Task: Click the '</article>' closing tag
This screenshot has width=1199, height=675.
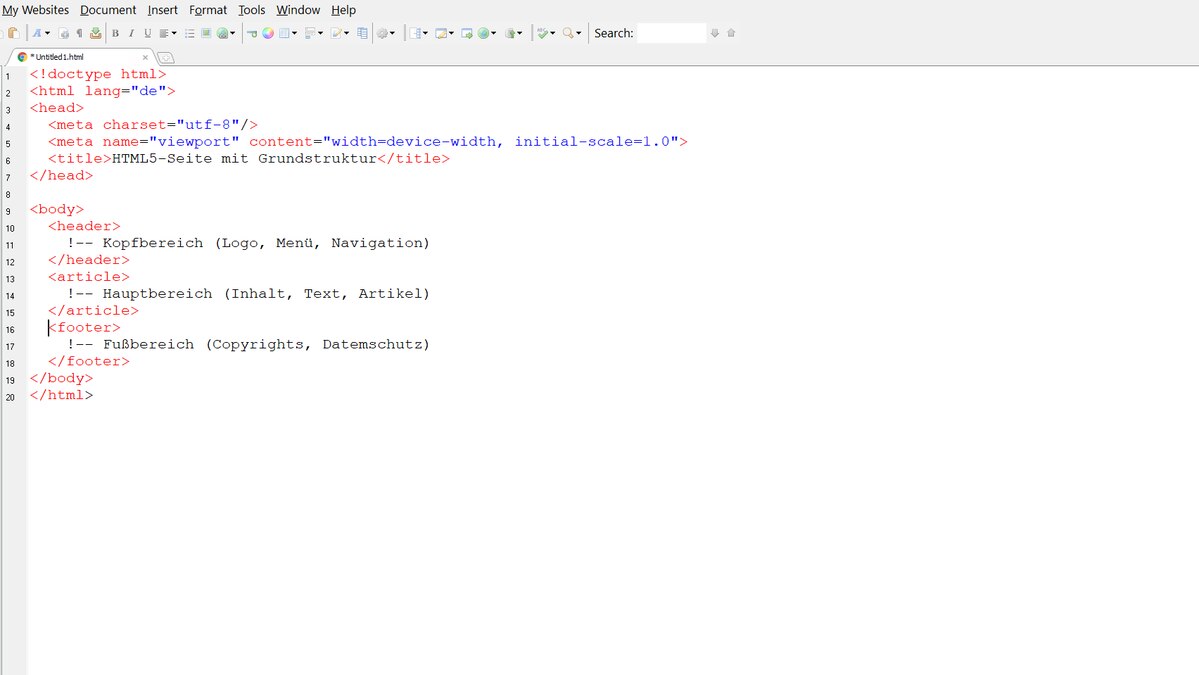Action: 93,310
